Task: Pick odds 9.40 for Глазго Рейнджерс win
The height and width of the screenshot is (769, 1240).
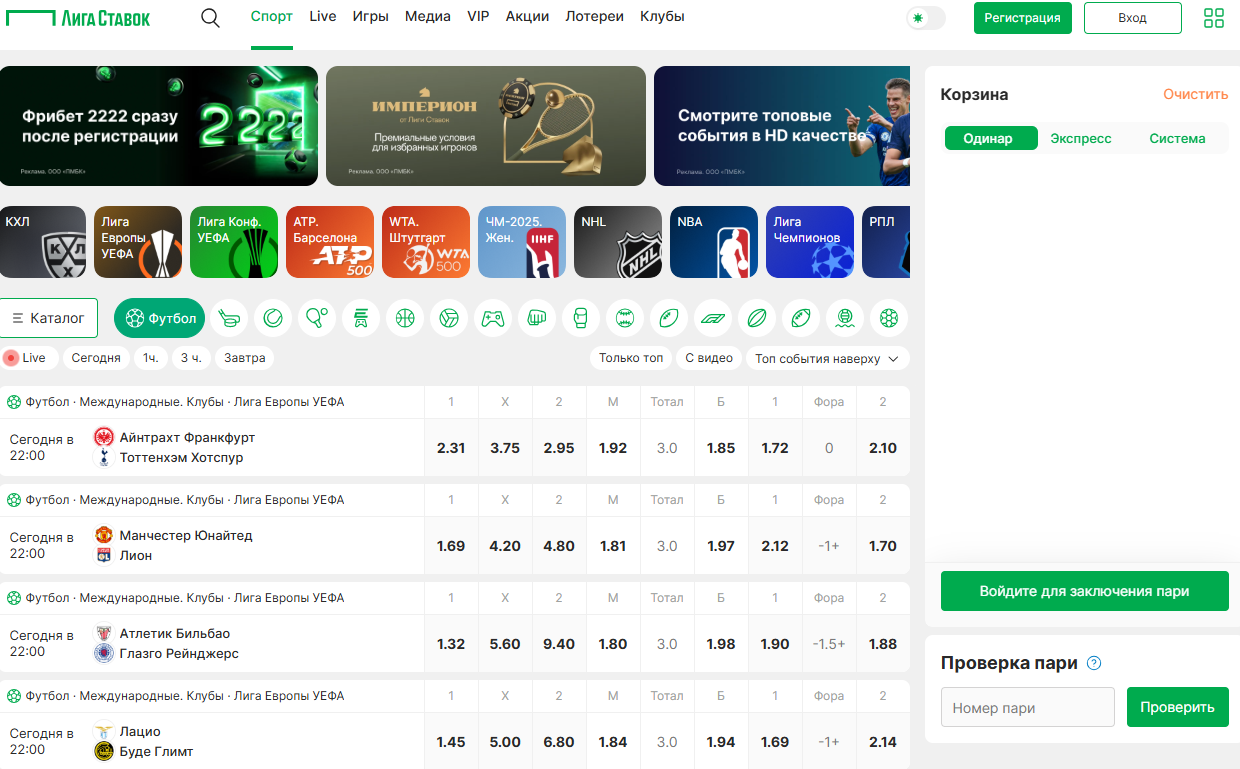Action: click(559, 644)
